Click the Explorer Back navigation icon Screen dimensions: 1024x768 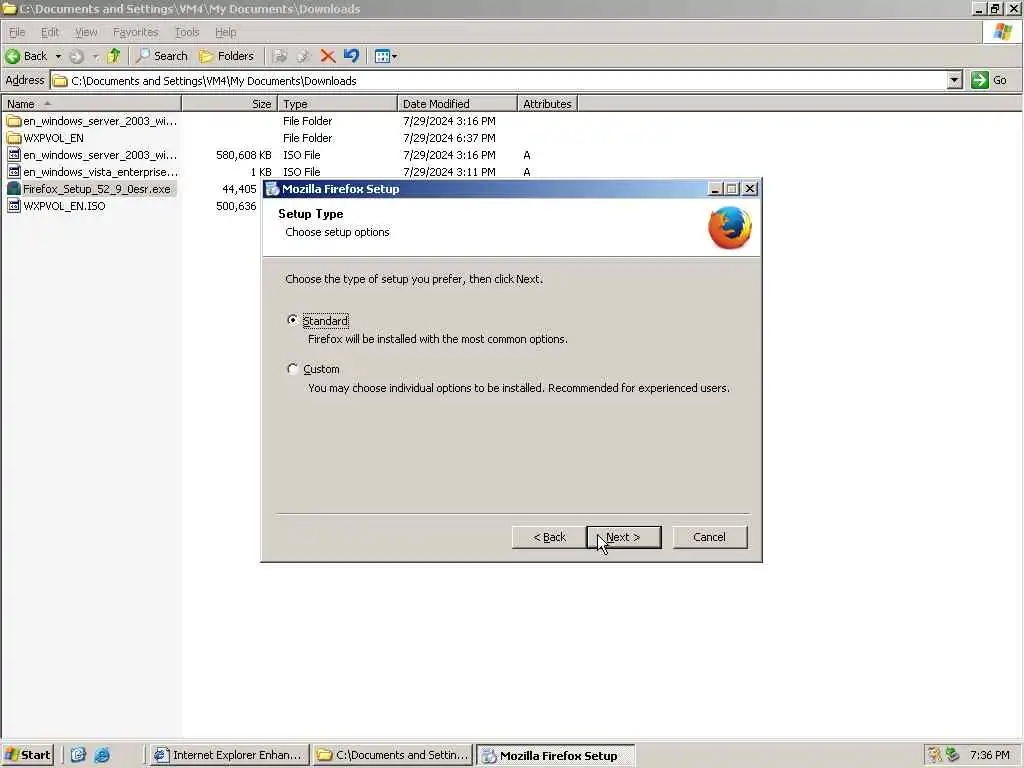[x=12, y=56]
